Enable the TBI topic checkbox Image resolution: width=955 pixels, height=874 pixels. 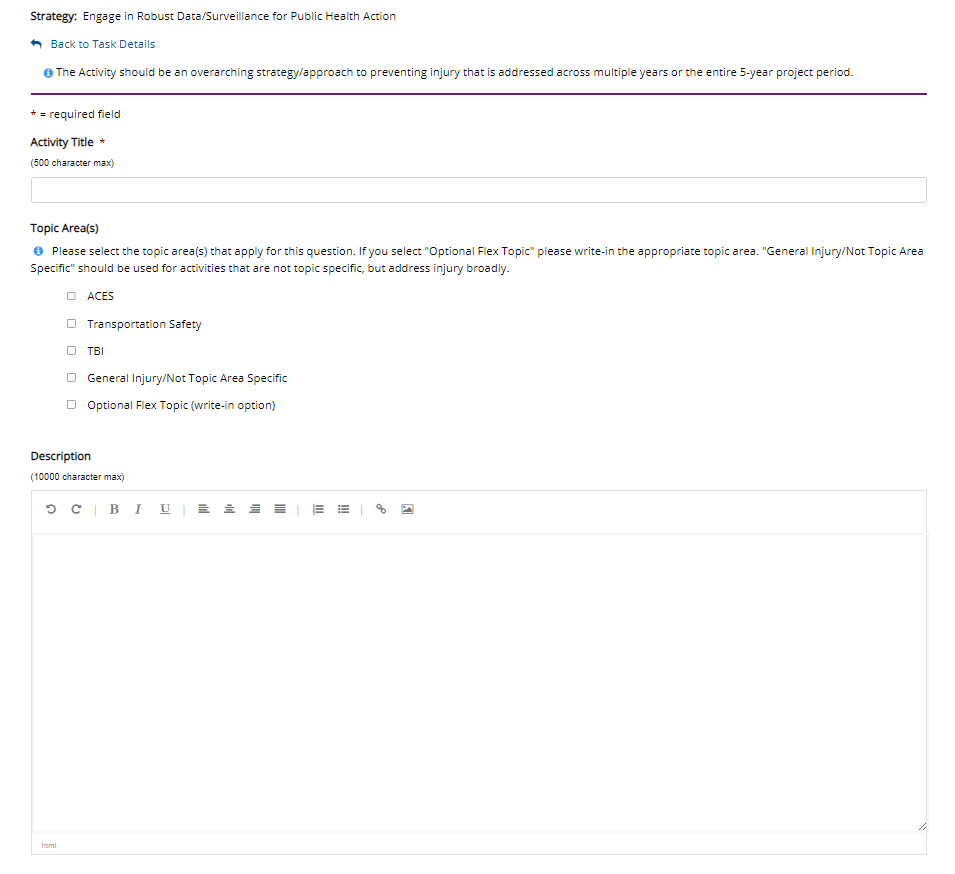click(x=71, y=350)
